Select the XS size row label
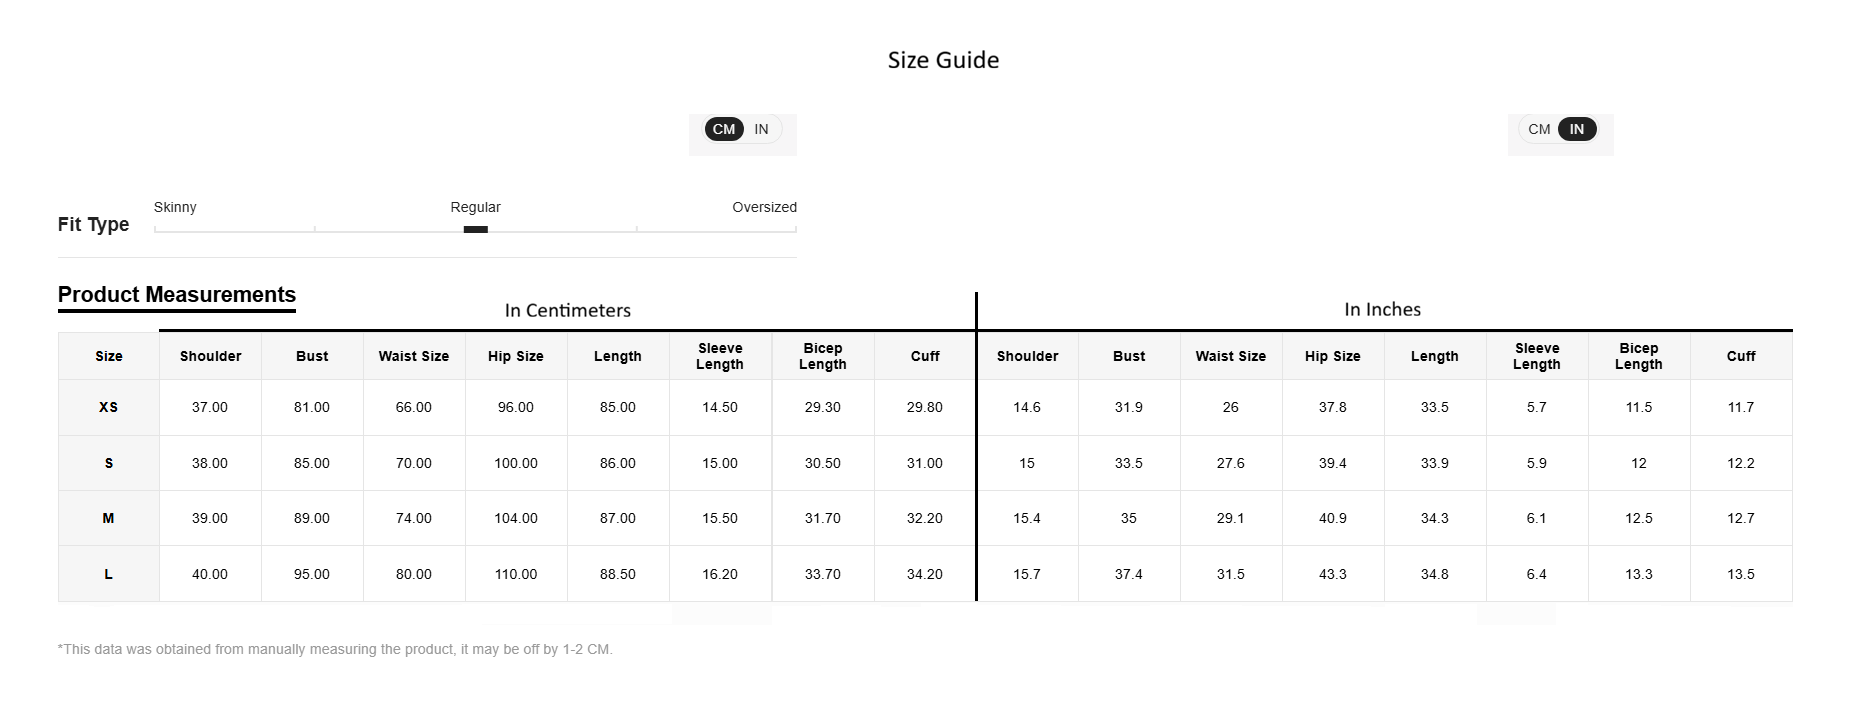The image size is (1854, 701). (108, 408)
